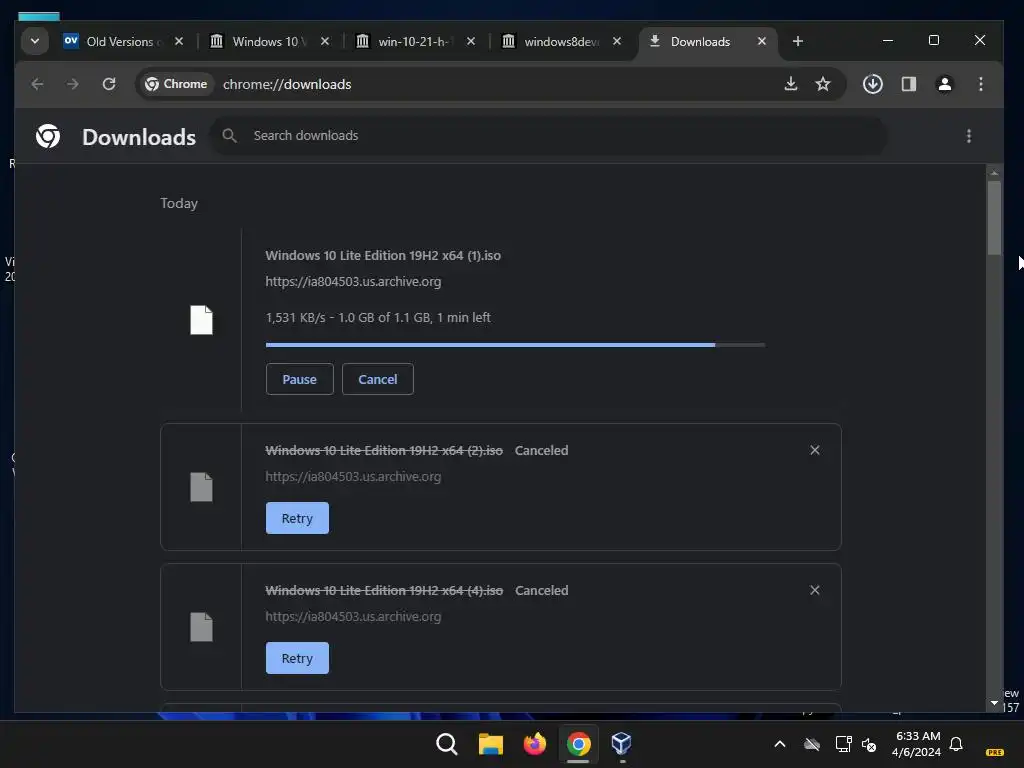Pause the Windows 10 Lite (1).iso download
This screenshot has height=768, width=1024.
(x=299, y=379)
